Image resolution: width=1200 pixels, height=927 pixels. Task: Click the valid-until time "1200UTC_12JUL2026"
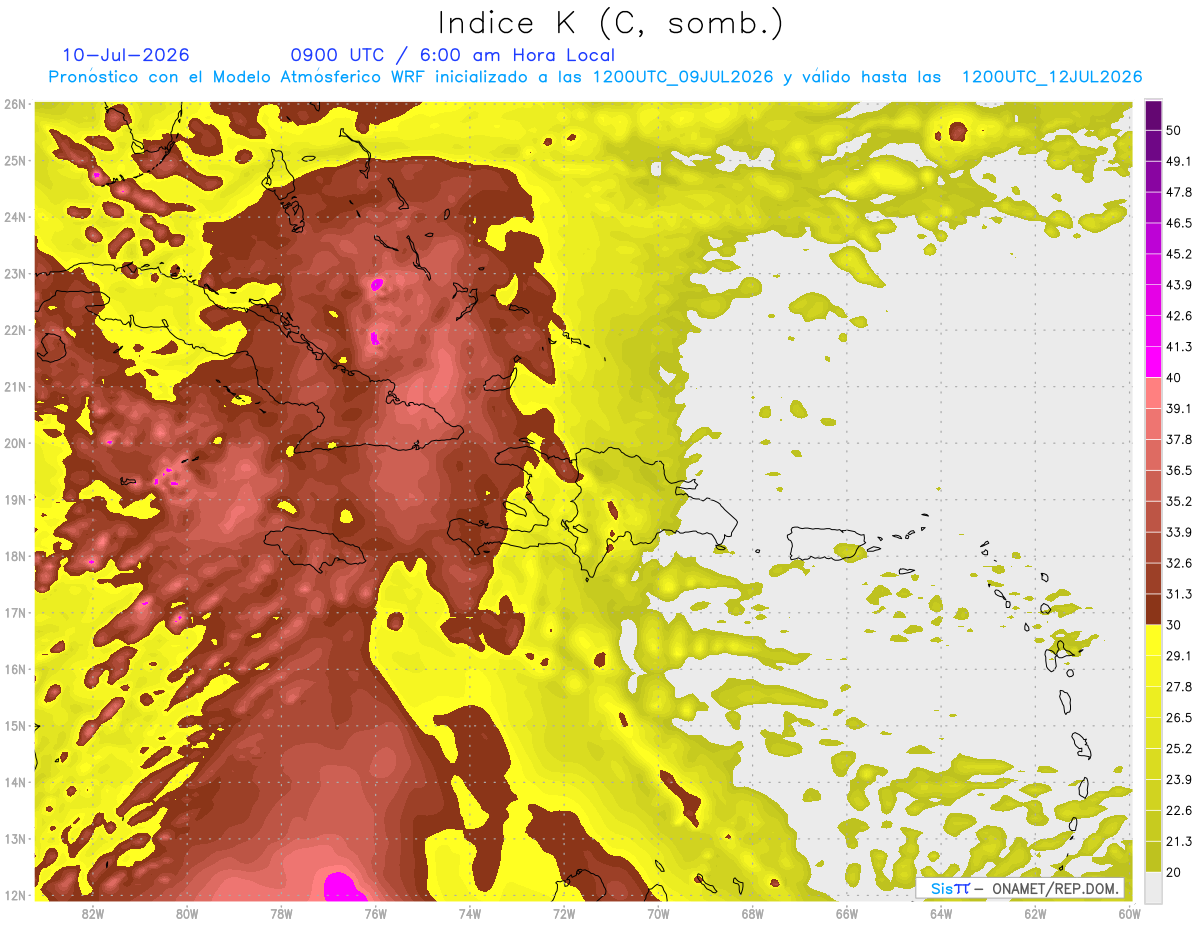(1052, 77)
